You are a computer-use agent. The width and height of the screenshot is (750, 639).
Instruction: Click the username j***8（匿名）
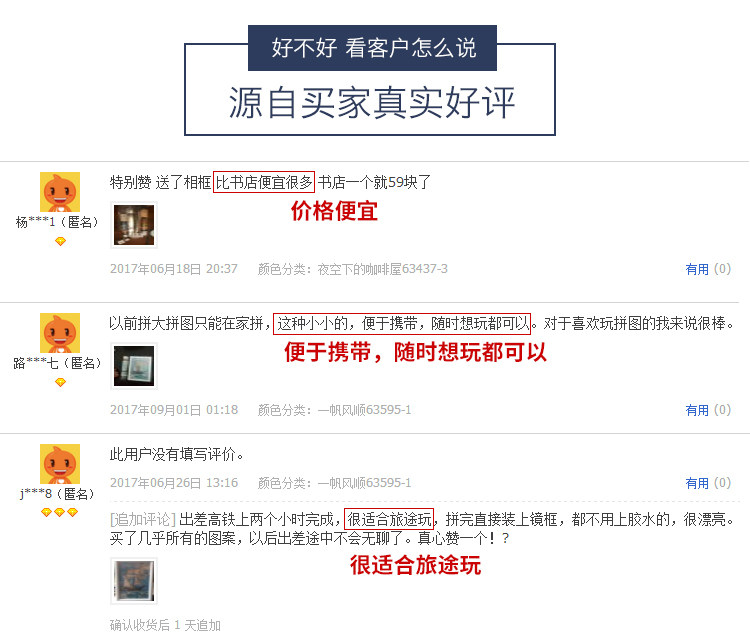coord(58,494)
